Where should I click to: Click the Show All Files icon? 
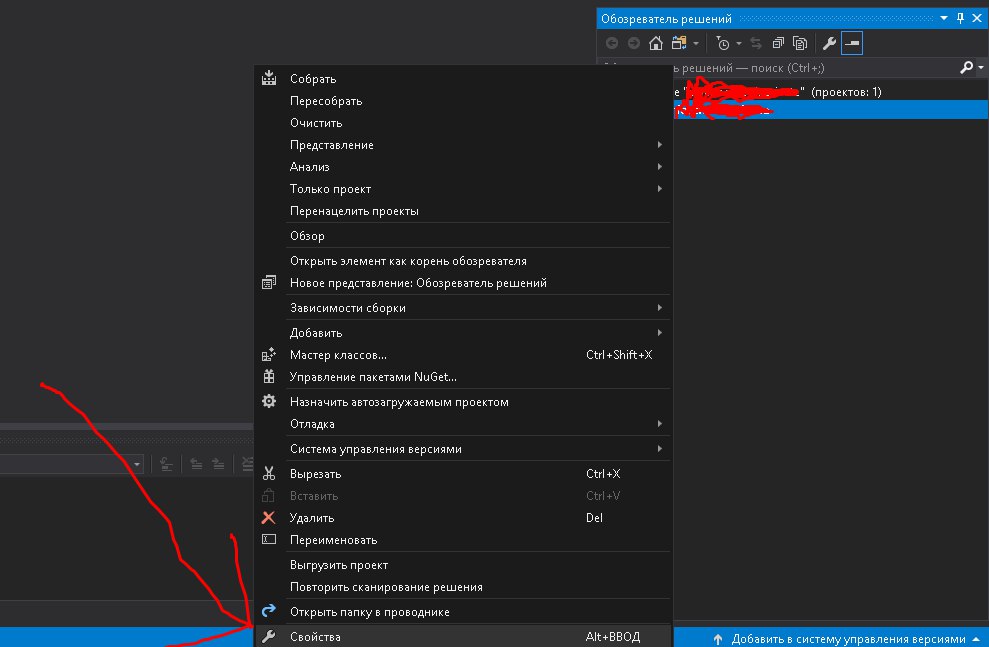pos(800,43)
